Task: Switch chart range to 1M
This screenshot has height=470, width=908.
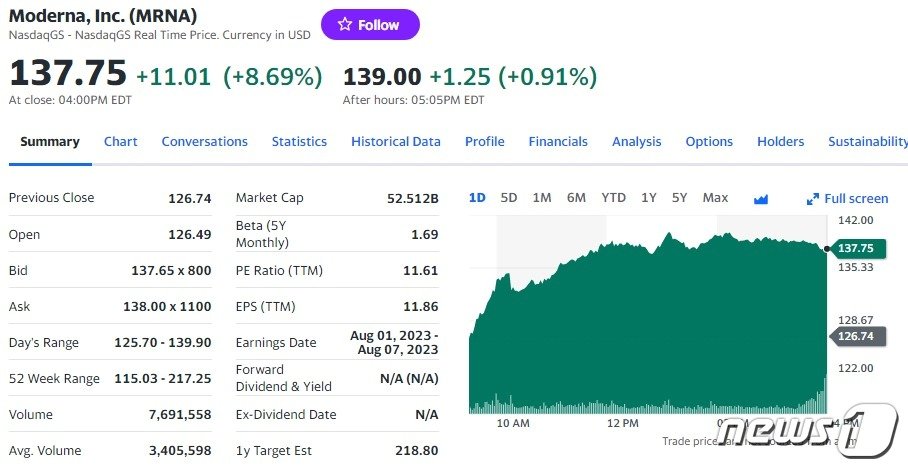Action: point(542,198)
